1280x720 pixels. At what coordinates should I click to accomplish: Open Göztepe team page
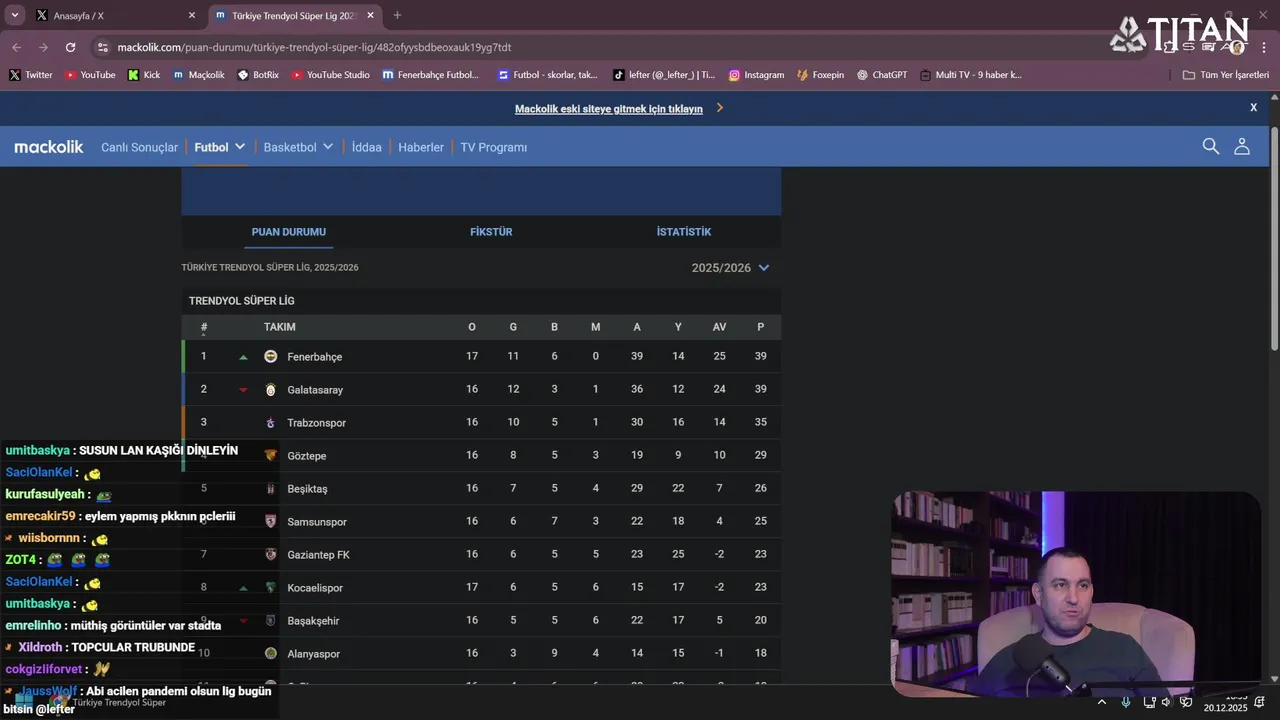tap(306, 456)
